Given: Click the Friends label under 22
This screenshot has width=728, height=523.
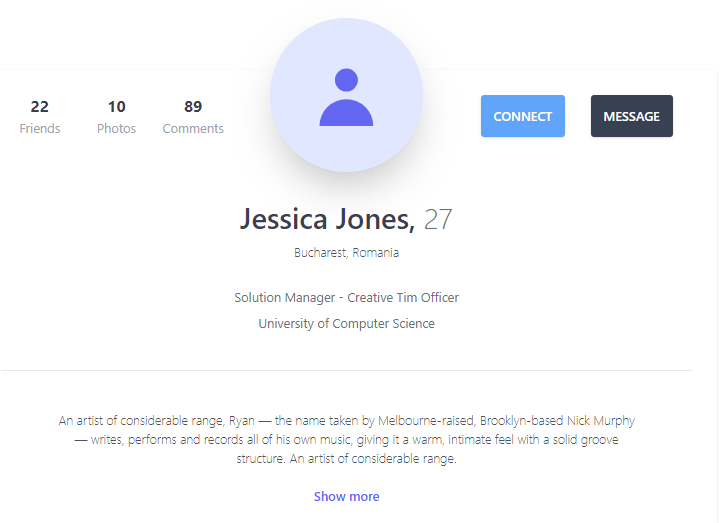Looking at the screenshot, I should [40, 128].
